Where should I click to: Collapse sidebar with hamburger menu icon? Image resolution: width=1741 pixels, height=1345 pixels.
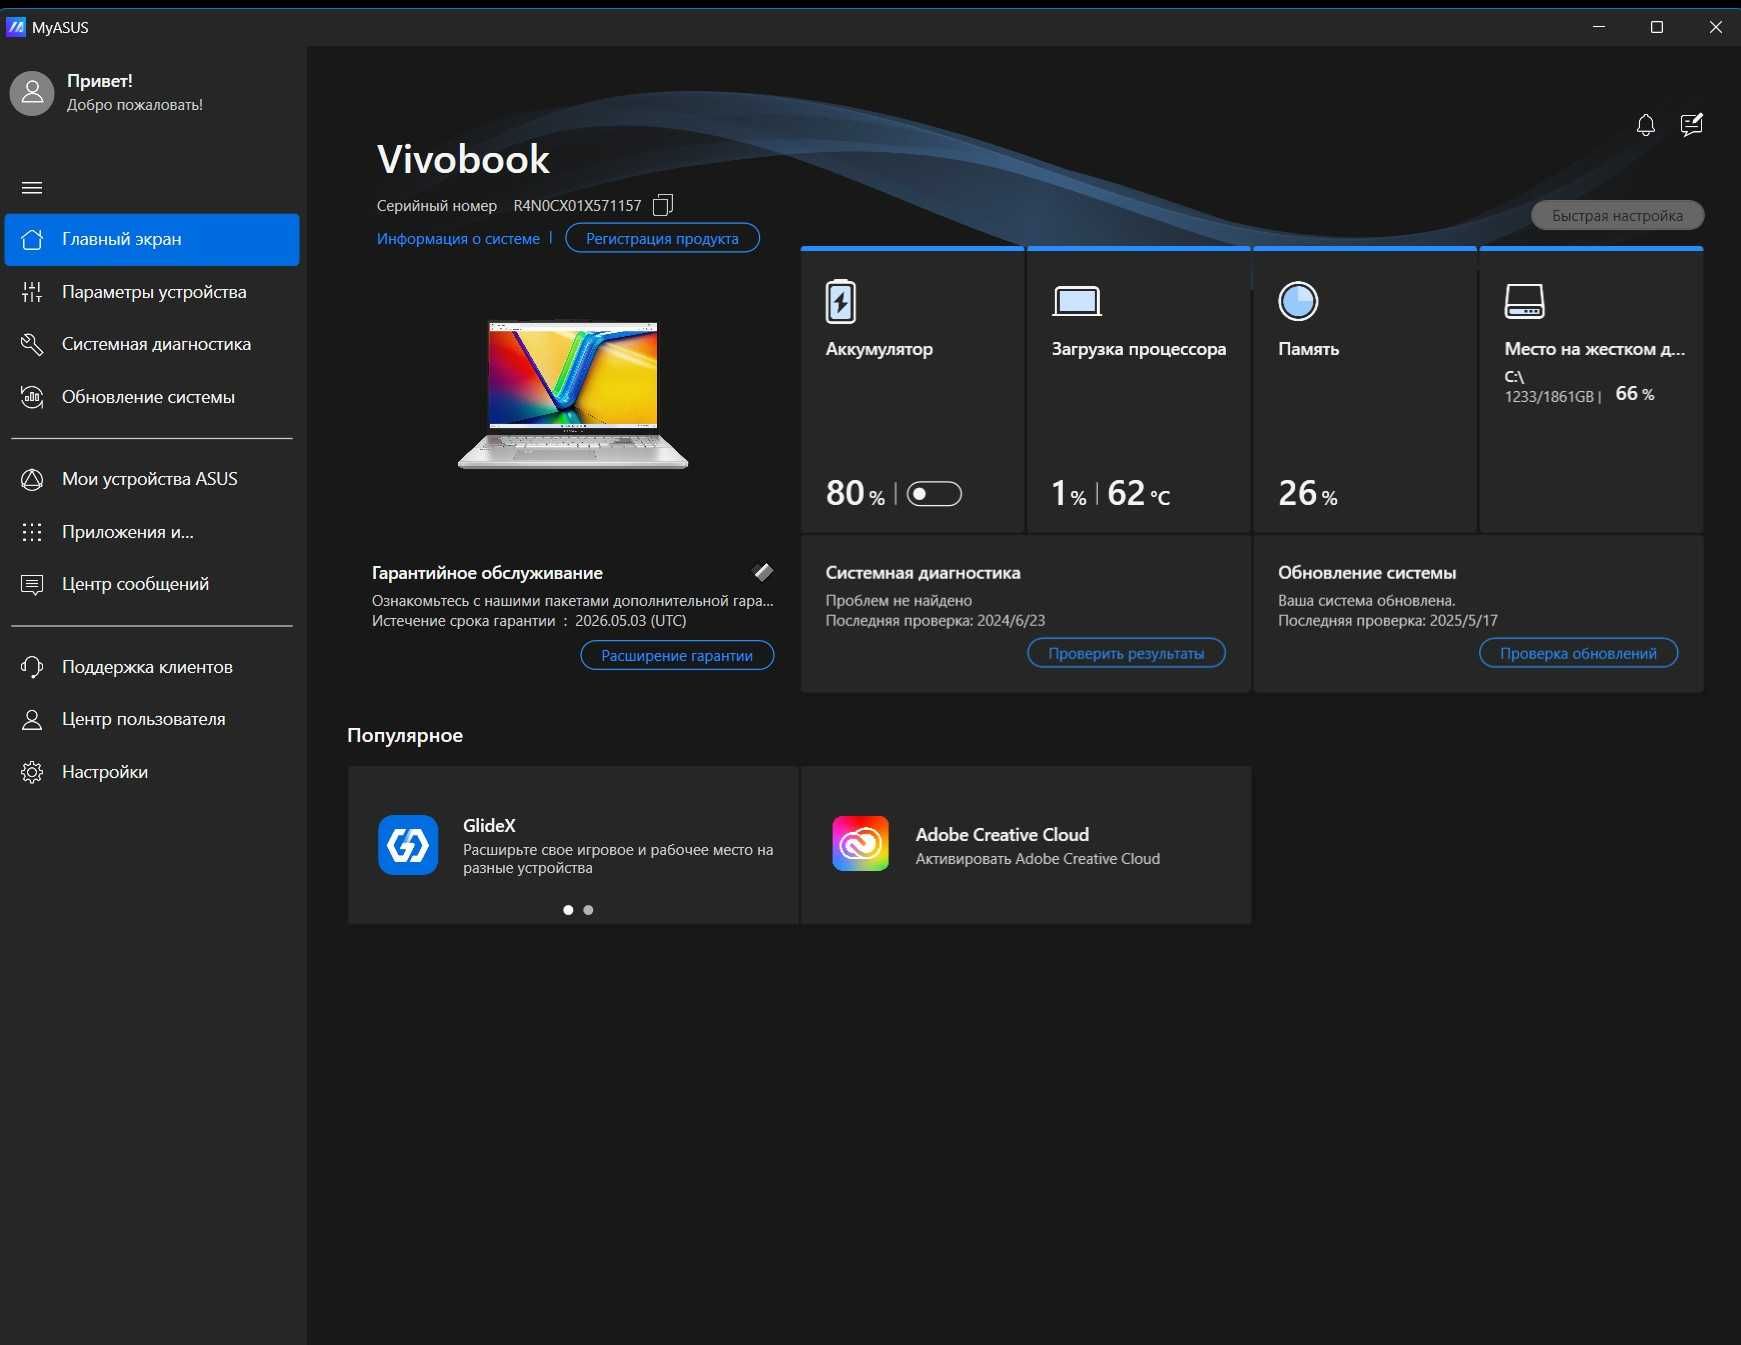coord(32,188)
